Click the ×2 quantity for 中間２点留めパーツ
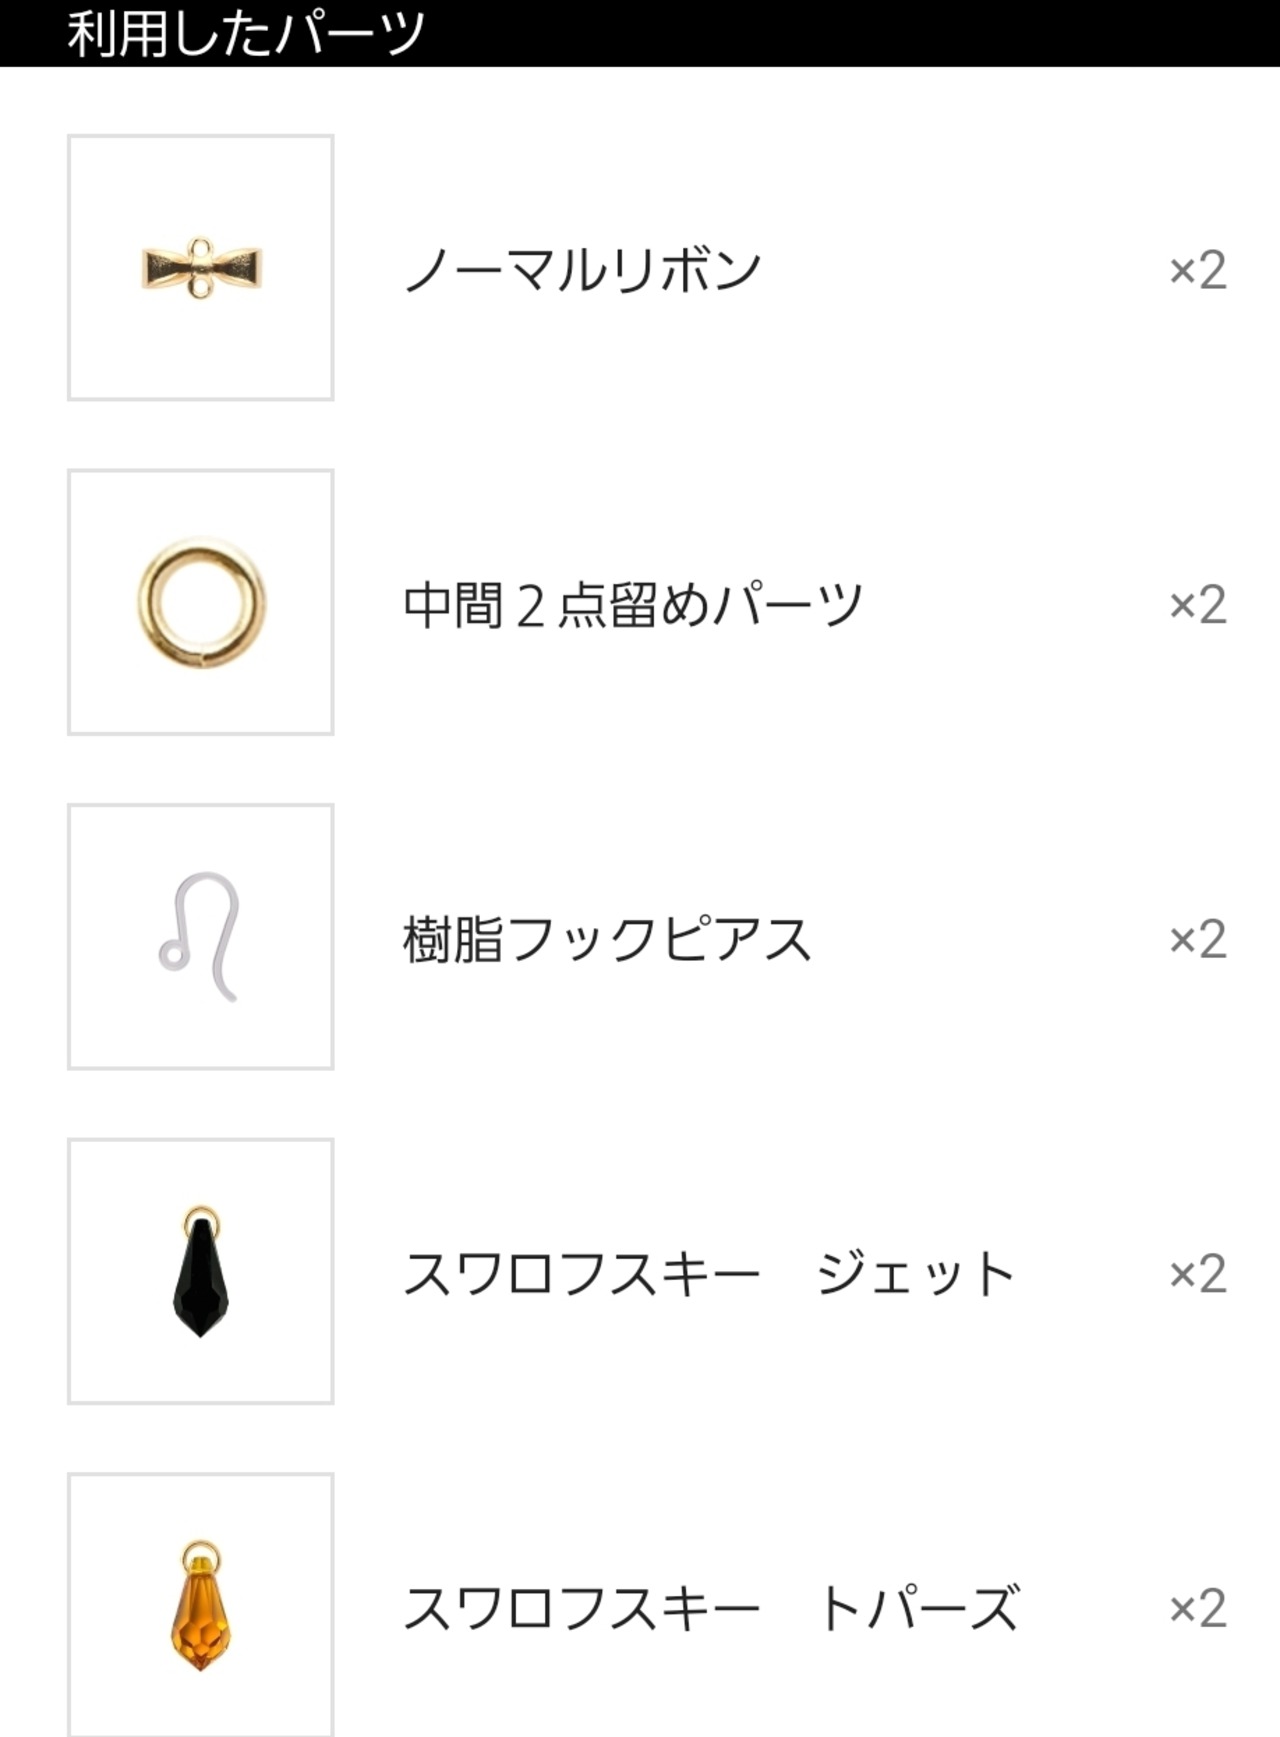This screenshot has width=1280, height=1737. (x=1197, y=605)
